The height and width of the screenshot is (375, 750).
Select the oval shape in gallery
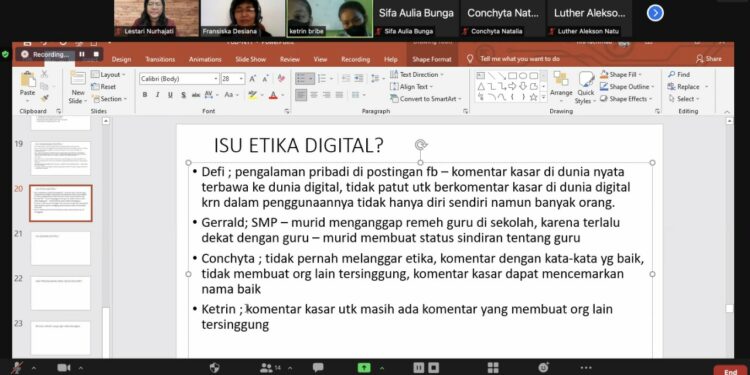pyautogui.click(x=523, y=76)
